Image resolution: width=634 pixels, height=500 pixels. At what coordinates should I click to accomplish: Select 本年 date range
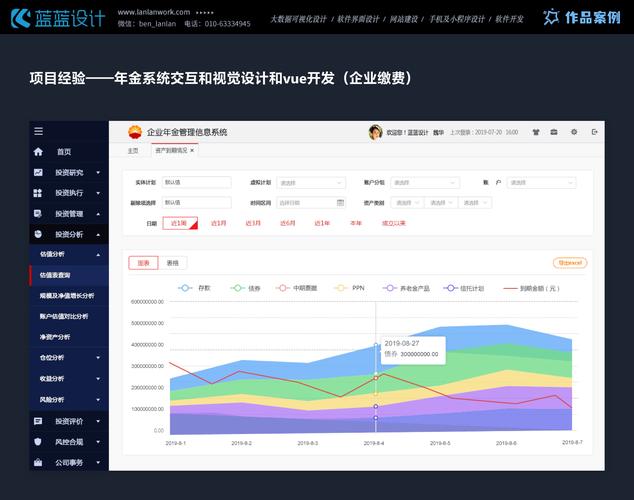tap(356, 223)
